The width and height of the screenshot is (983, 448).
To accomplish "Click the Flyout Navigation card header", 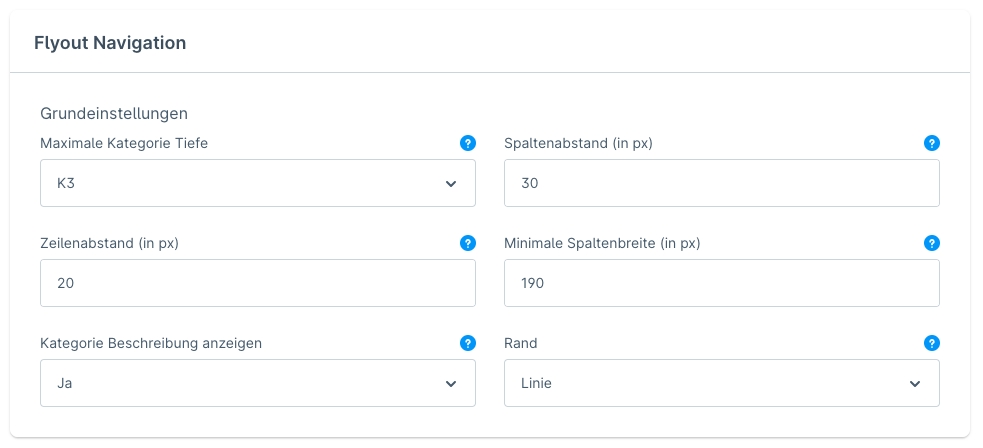I will tap(110, 43).
